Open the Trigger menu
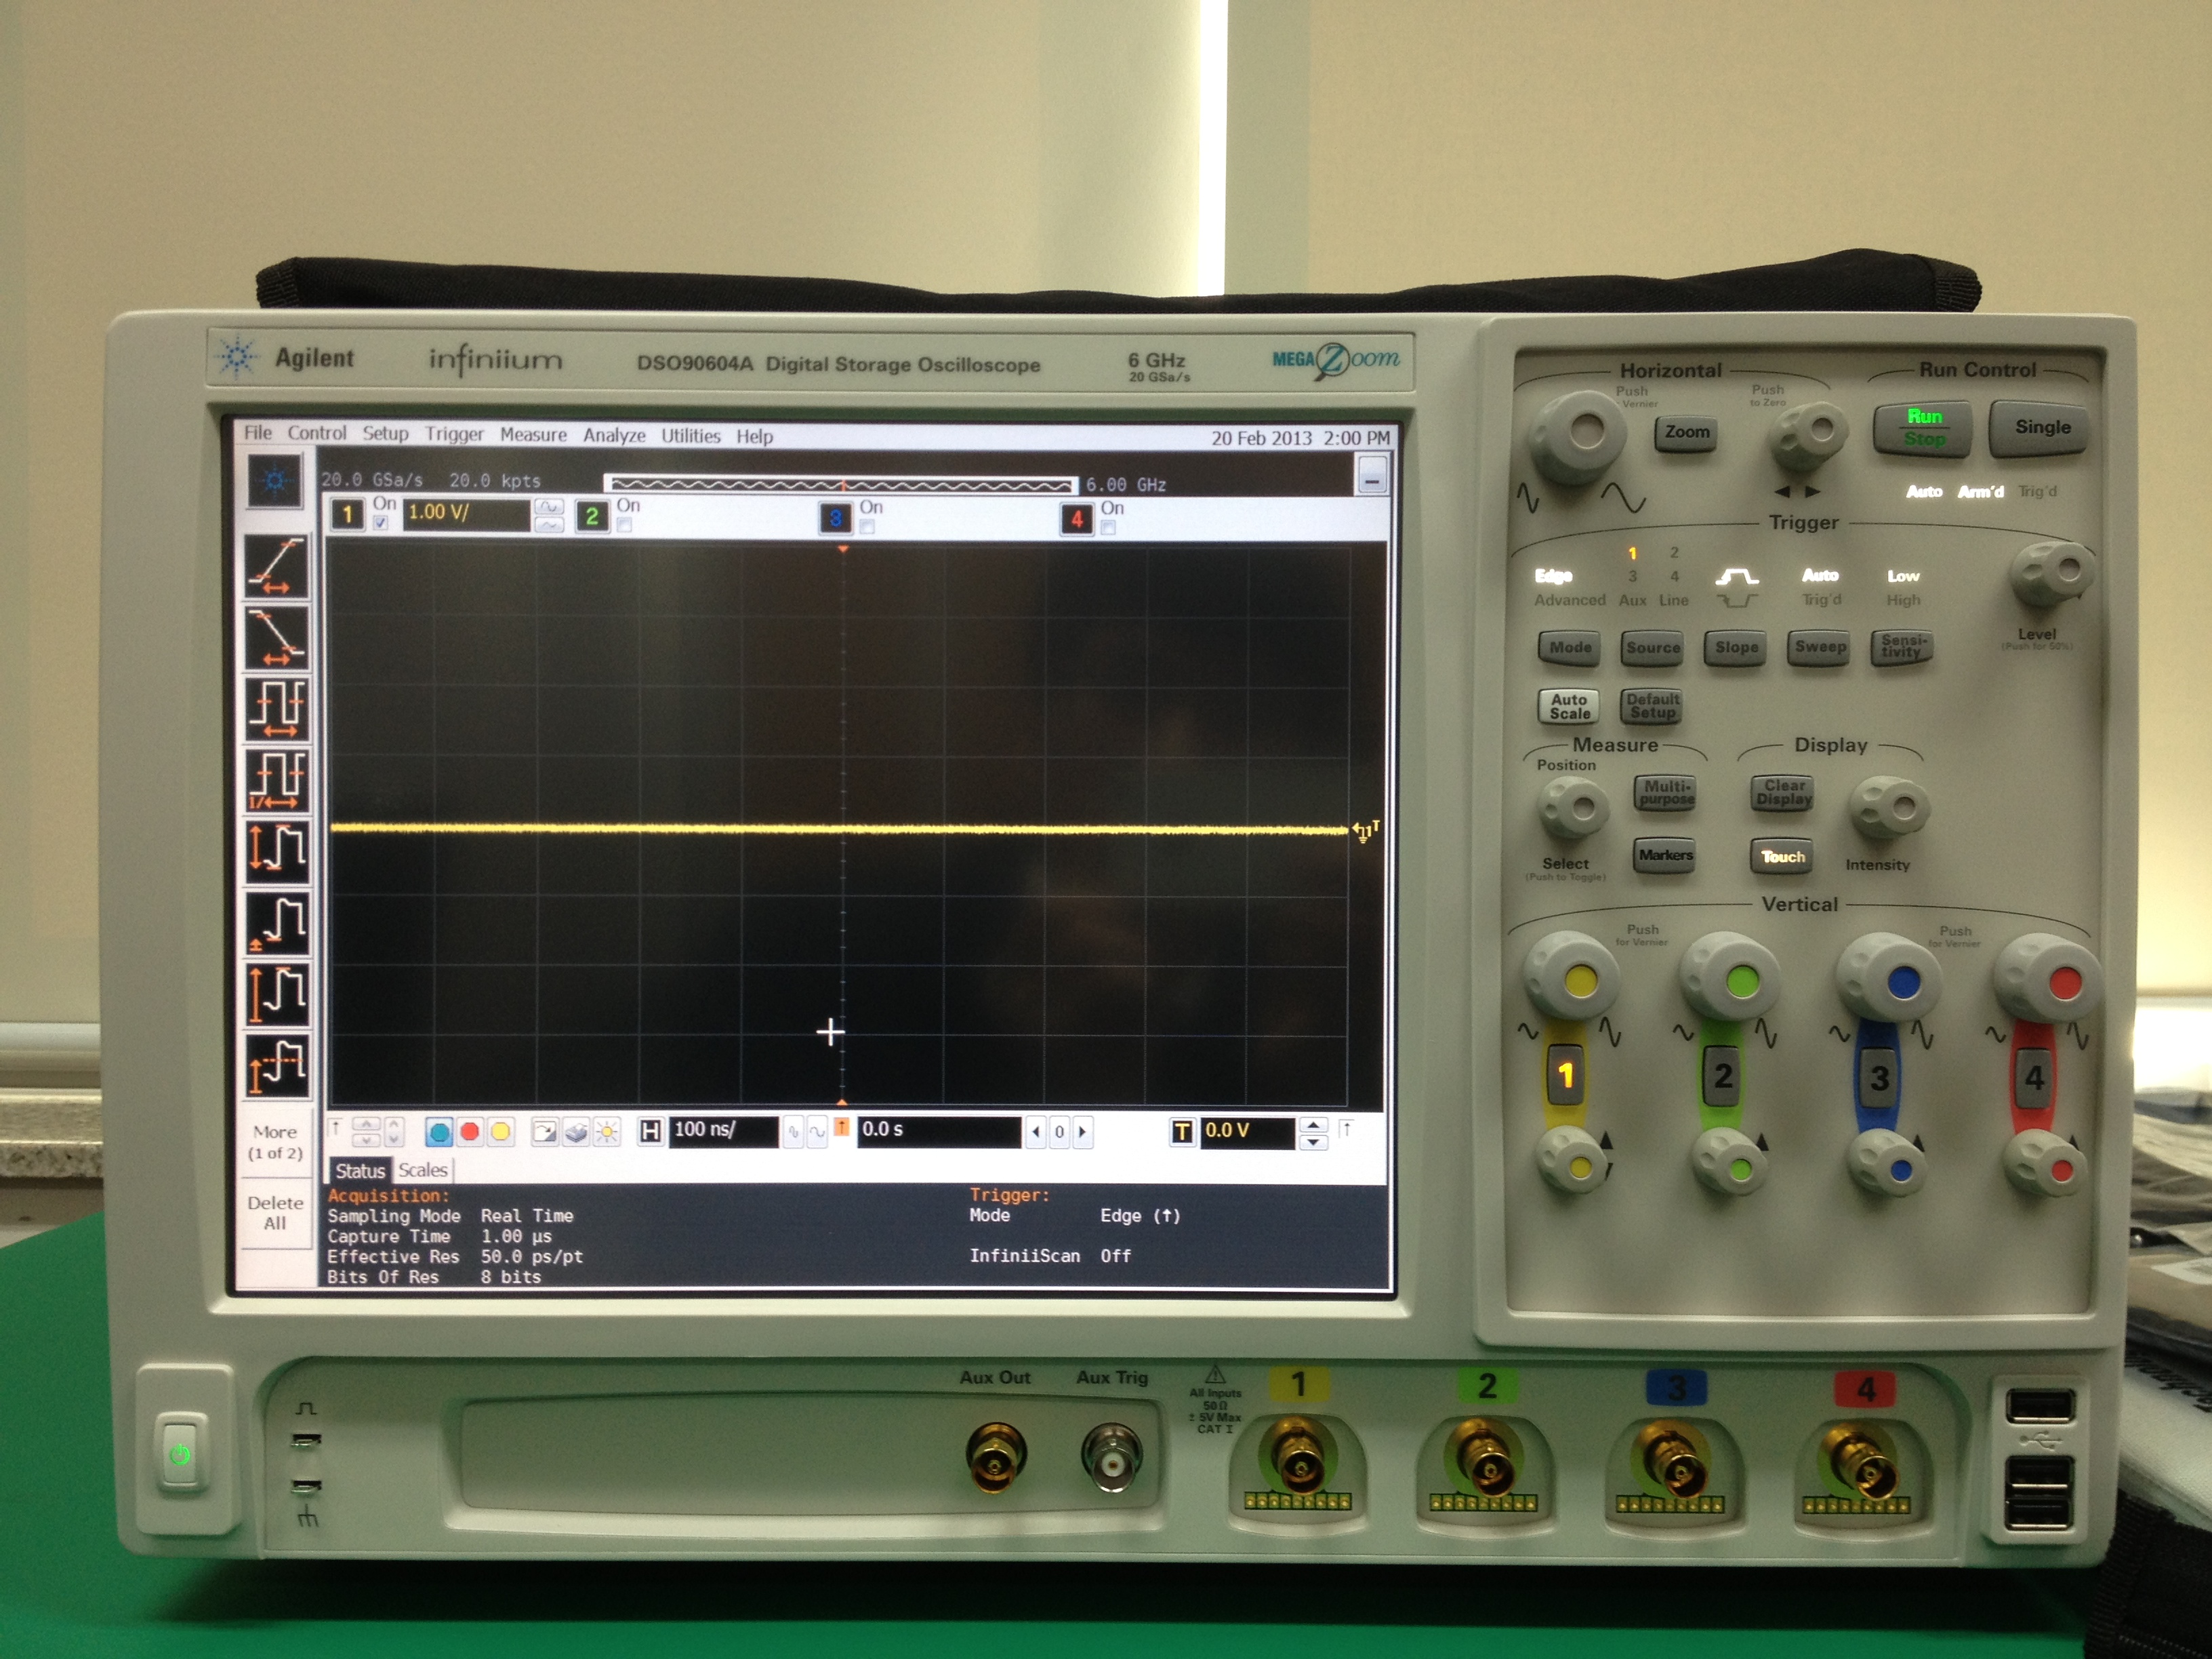 [454, 434]
